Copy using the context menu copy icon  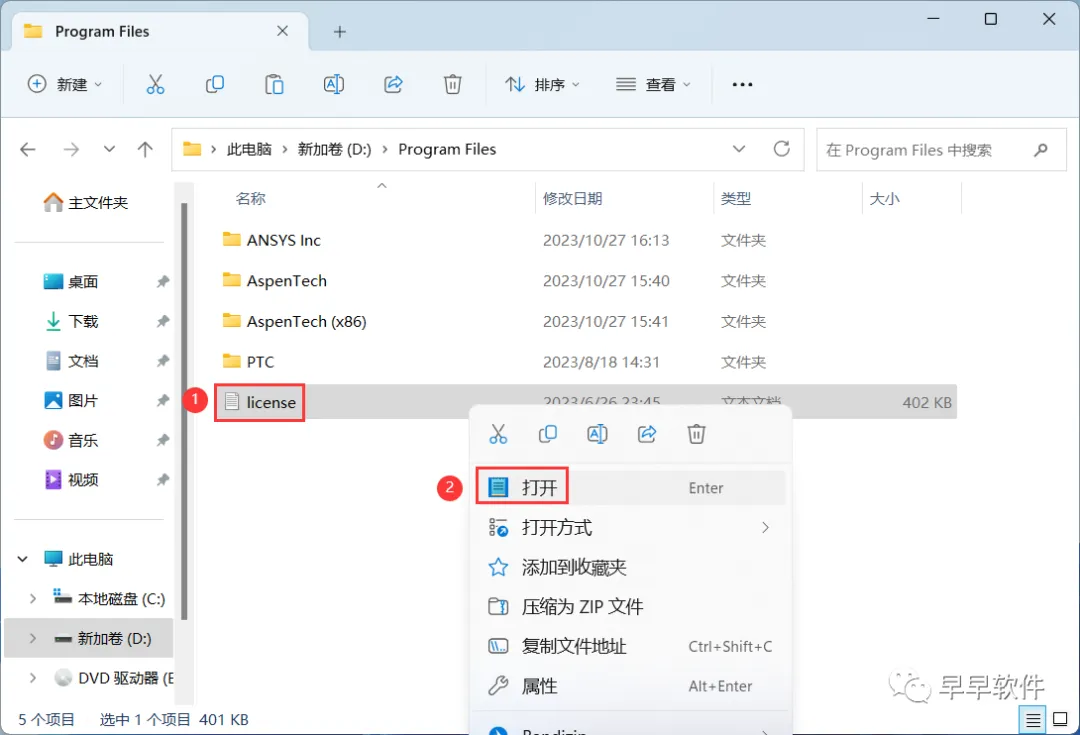point(548,434)
